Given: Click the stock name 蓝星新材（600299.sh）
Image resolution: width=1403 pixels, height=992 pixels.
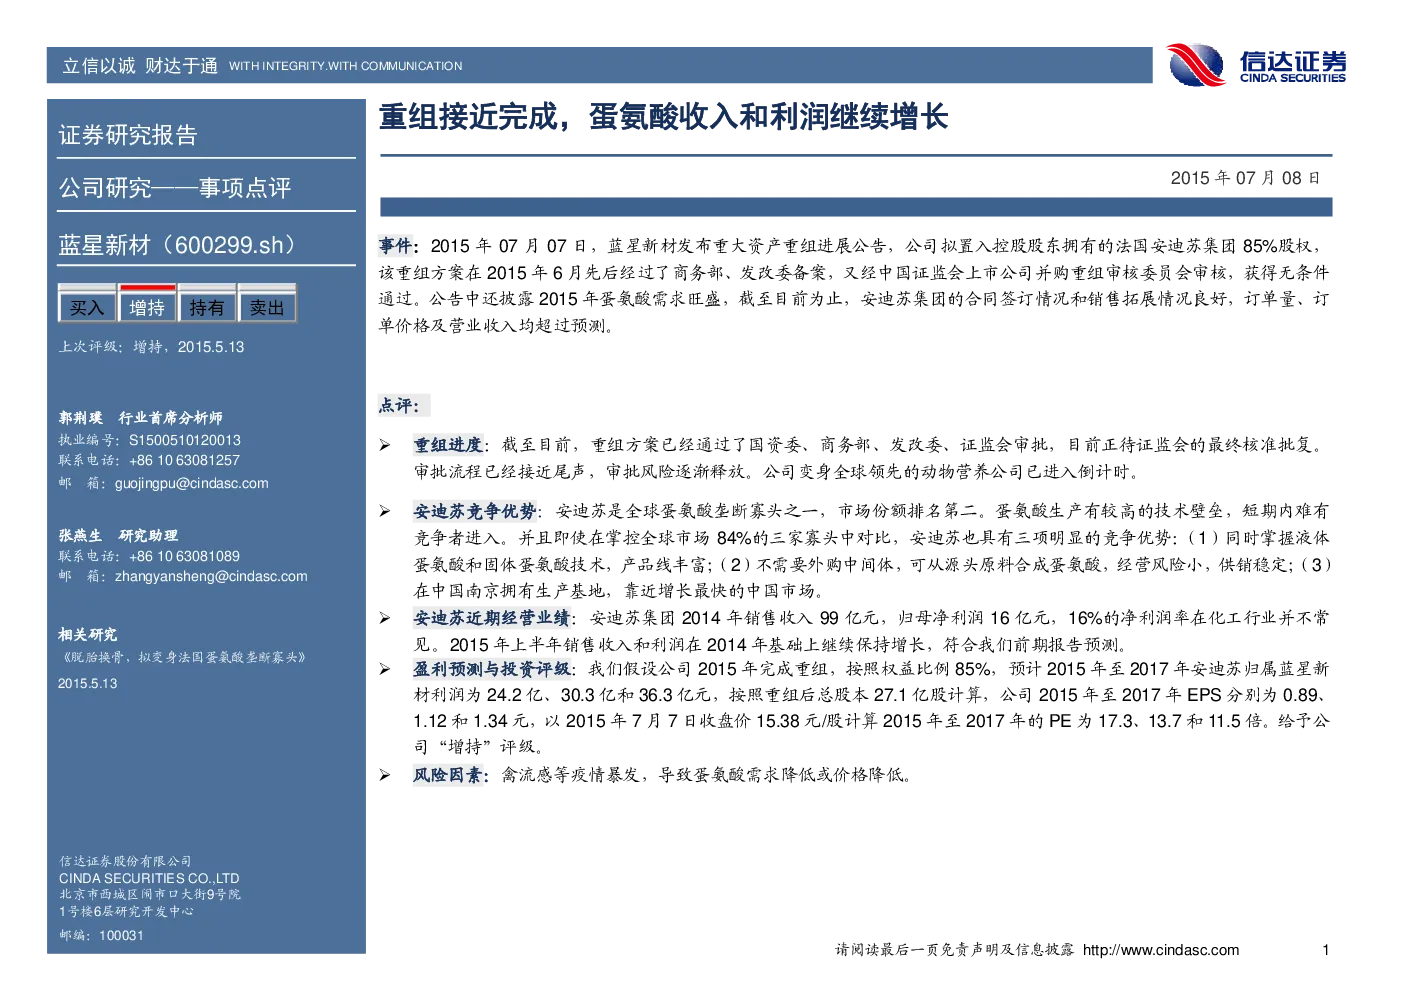Looking at the screenshot, I should [177, 245].
